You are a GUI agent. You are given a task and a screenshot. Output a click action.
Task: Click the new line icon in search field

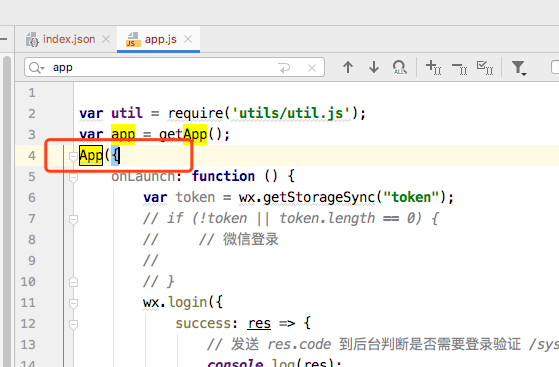click(284, 67)
